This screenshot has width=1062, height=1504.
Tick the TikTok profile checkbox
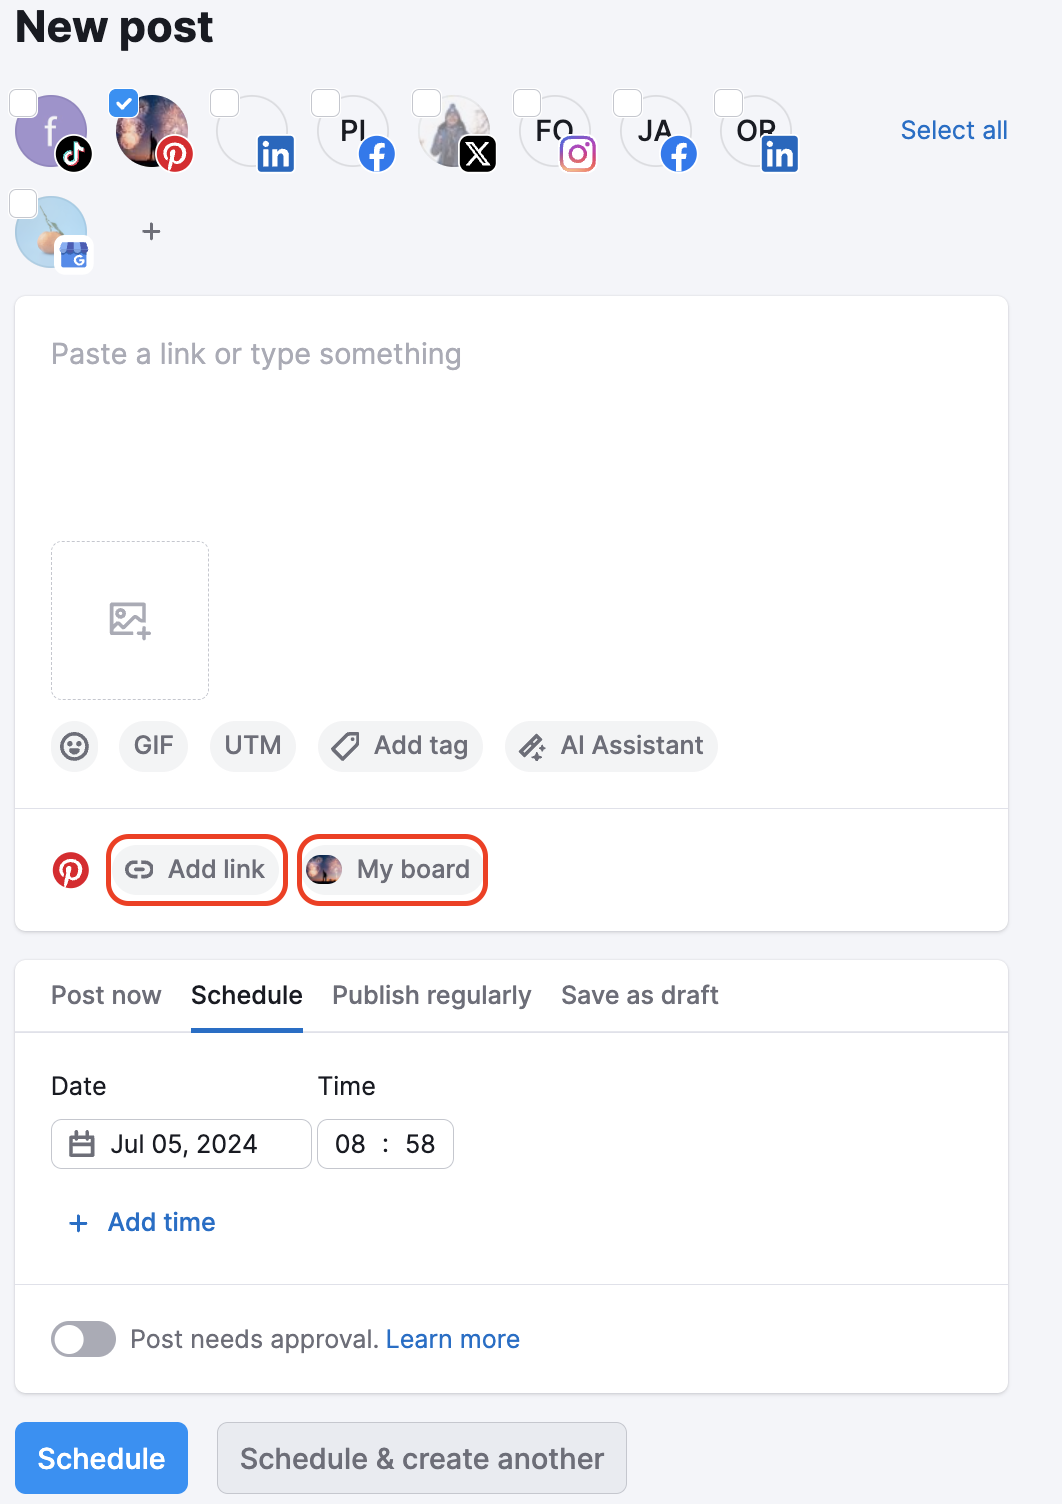pos(23,103)
